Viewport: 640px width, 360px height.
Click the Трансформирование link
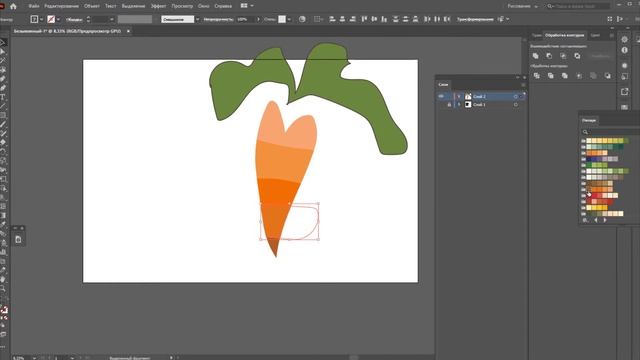pyautogui.click(x=476, y=19)
